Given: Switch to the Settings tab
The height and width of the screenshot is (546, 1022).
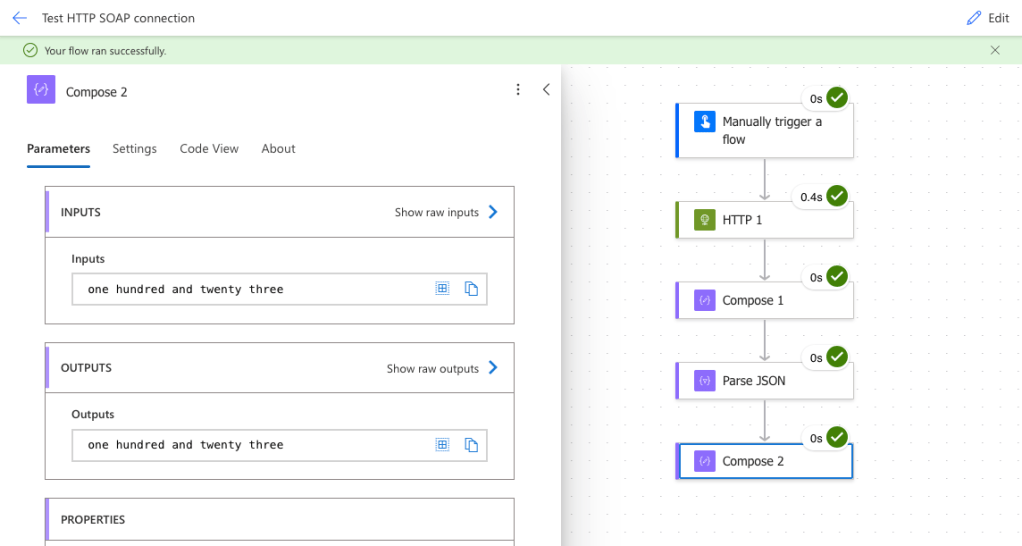Looking at the screenshot, I should tap(134, 149).
